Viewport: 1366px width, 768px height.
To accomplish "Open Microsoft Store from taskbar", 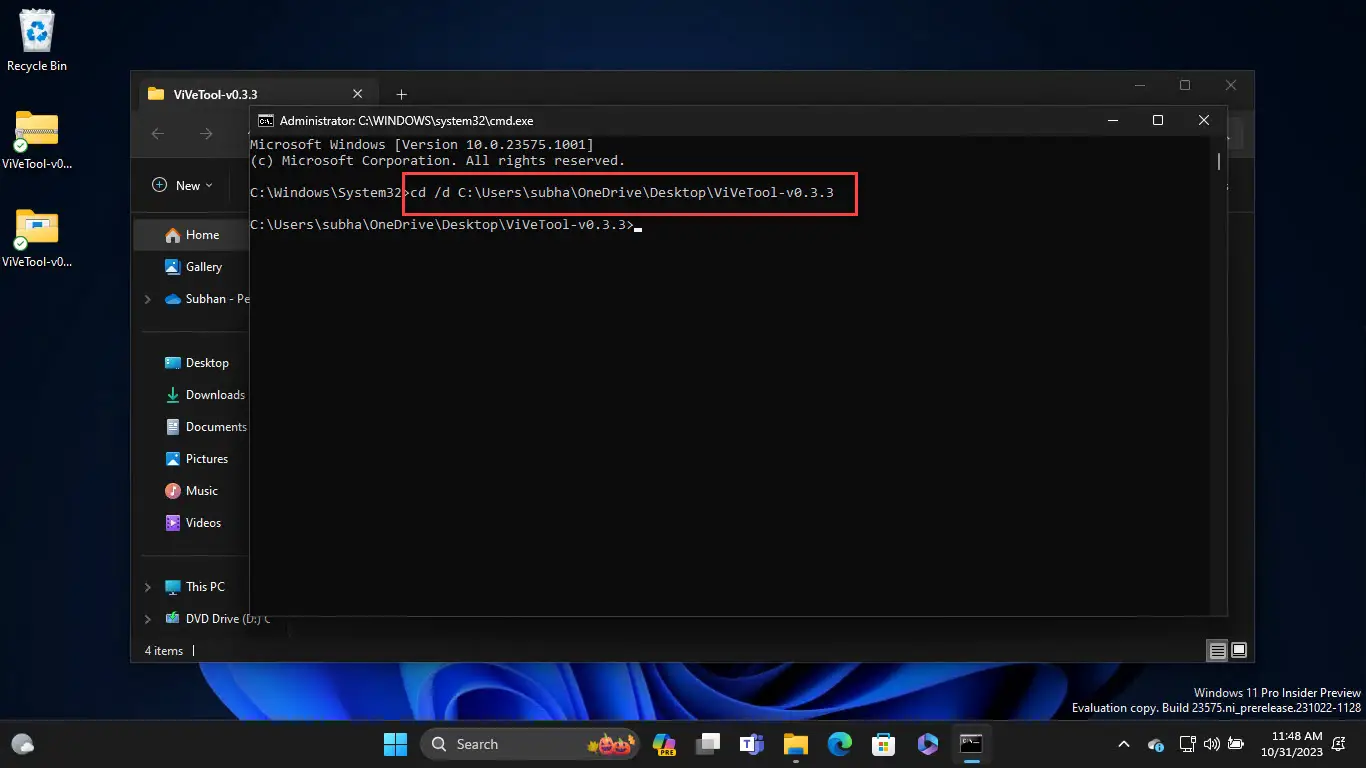I will (883, 744).
